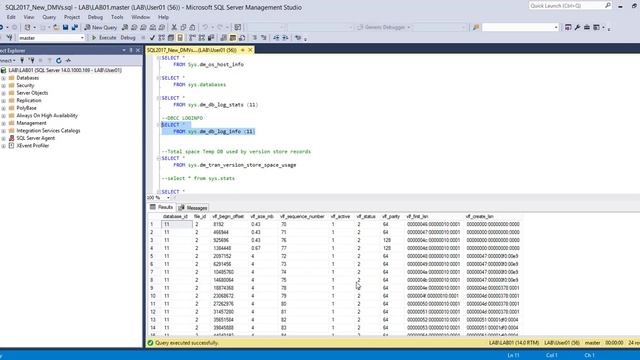Toggle the Object Explorer auto-hide pin
Screen dimensions: 640x360
click(131, 50)
